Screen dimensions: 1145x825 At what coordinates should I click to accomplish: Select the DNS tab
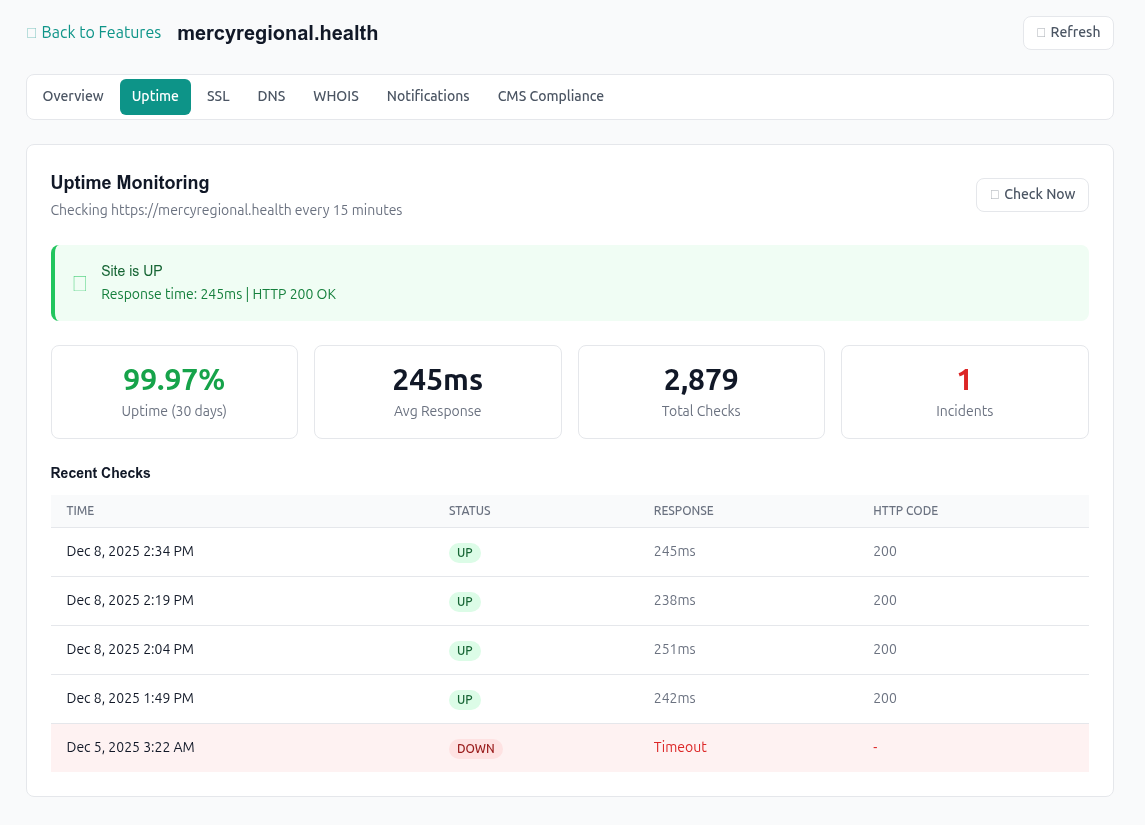click(x=271, y=96)
